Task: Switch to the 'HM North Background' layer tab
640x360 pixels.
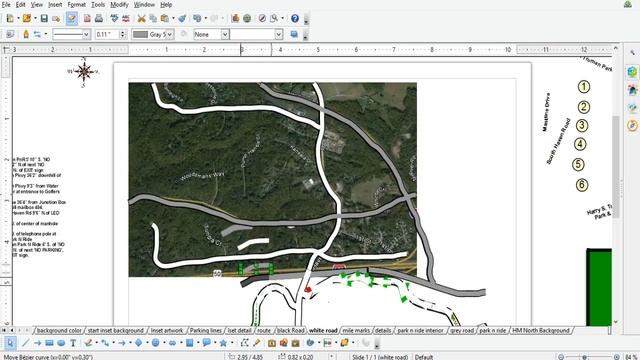Action: (x=541, y=330)
